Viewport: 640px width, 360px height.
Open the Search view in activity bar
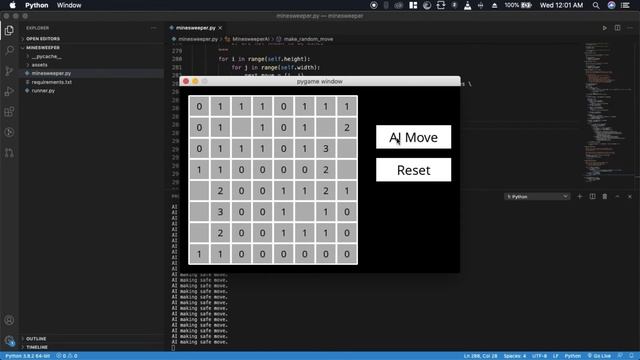[x=9, y=51]
